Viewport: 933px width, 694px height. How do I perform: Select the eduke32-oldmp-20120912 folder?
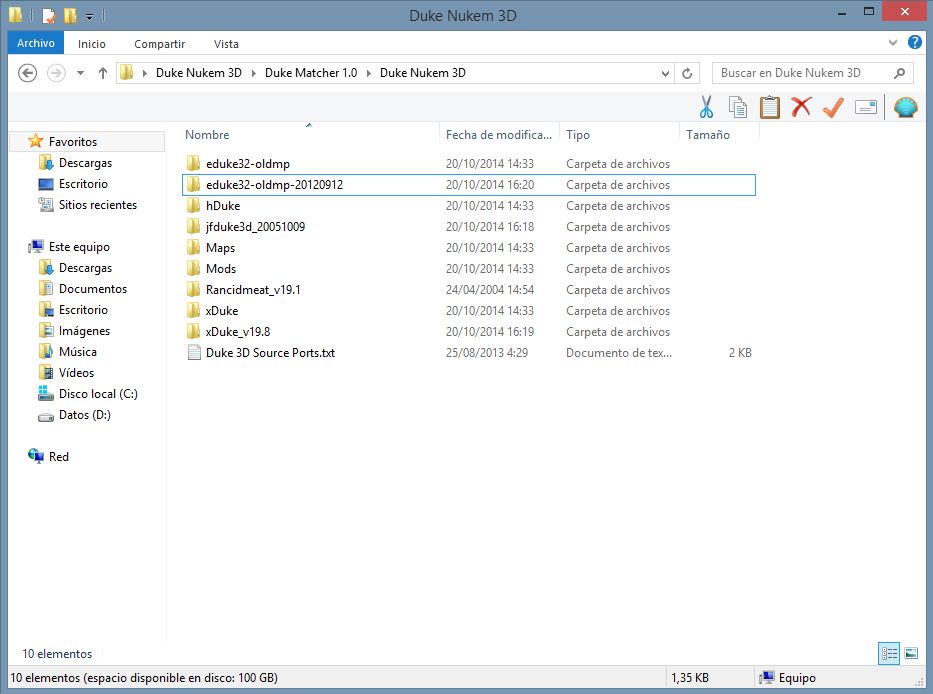pos(469,185)
